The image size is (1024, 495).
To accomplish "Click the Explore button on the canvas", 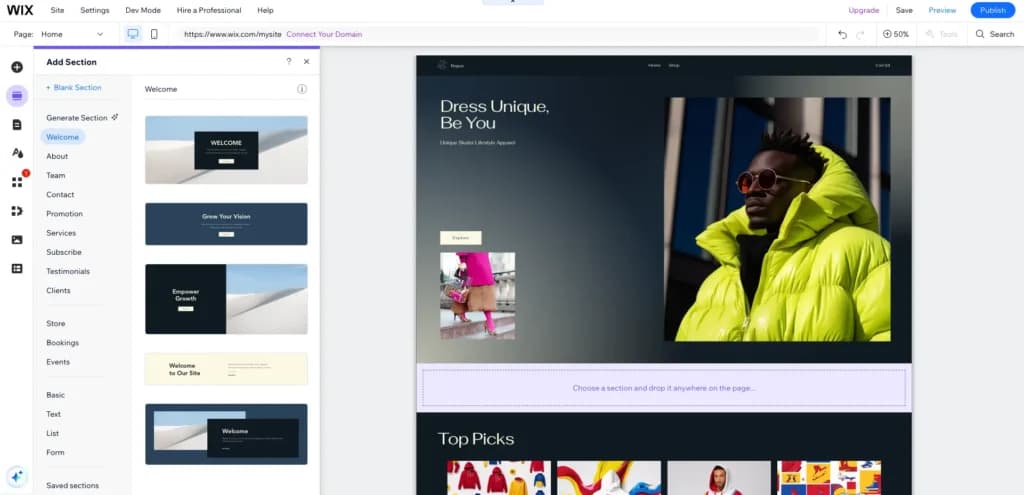I will 460,238.
